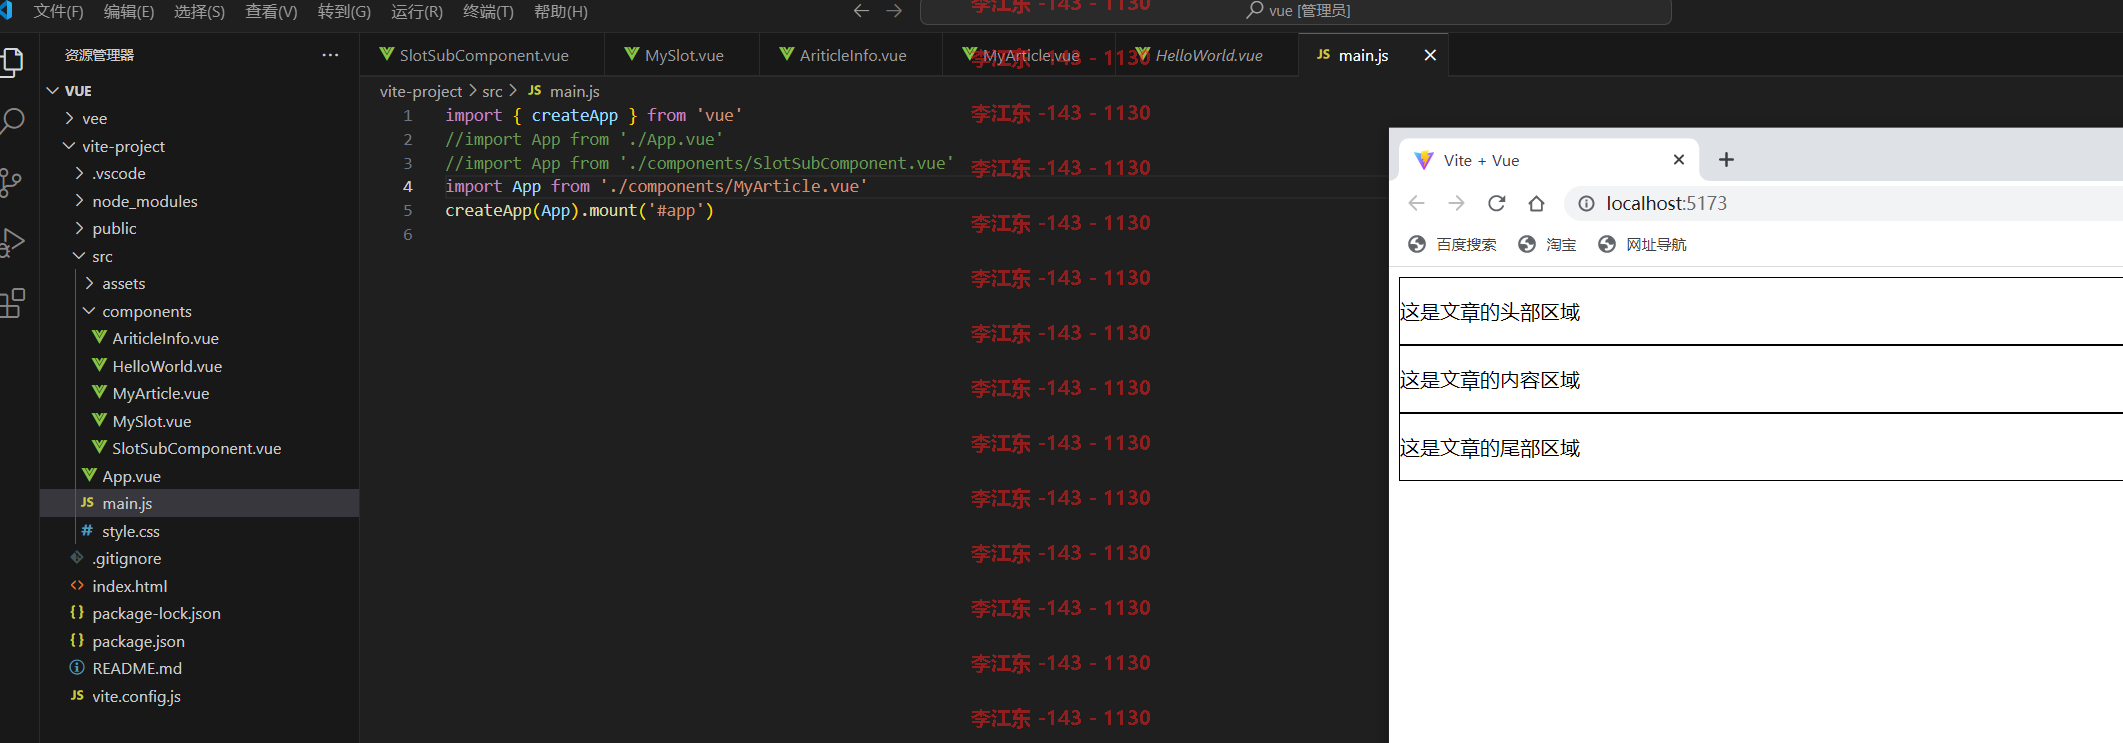The height and width of the screenshot is (743, 2123).
Task: View site information icon beside localhost
Action: click(1586, 204)
